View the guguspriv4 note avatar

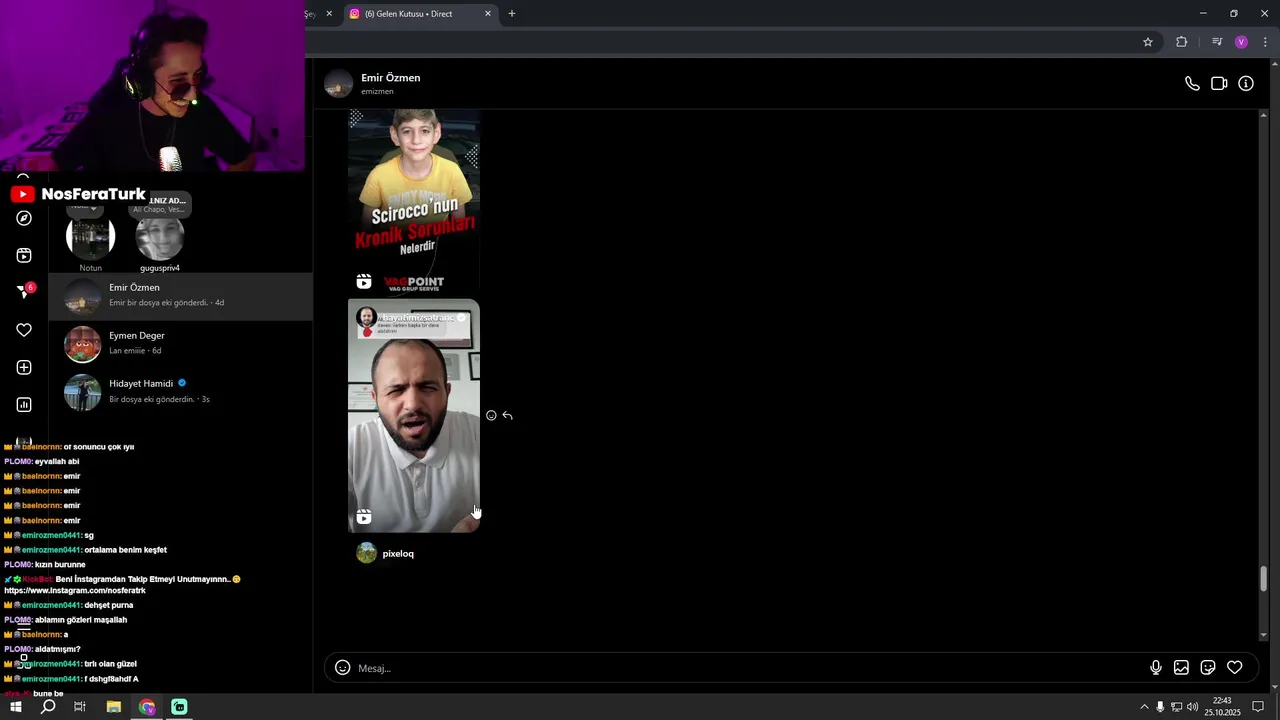point(160,237)
